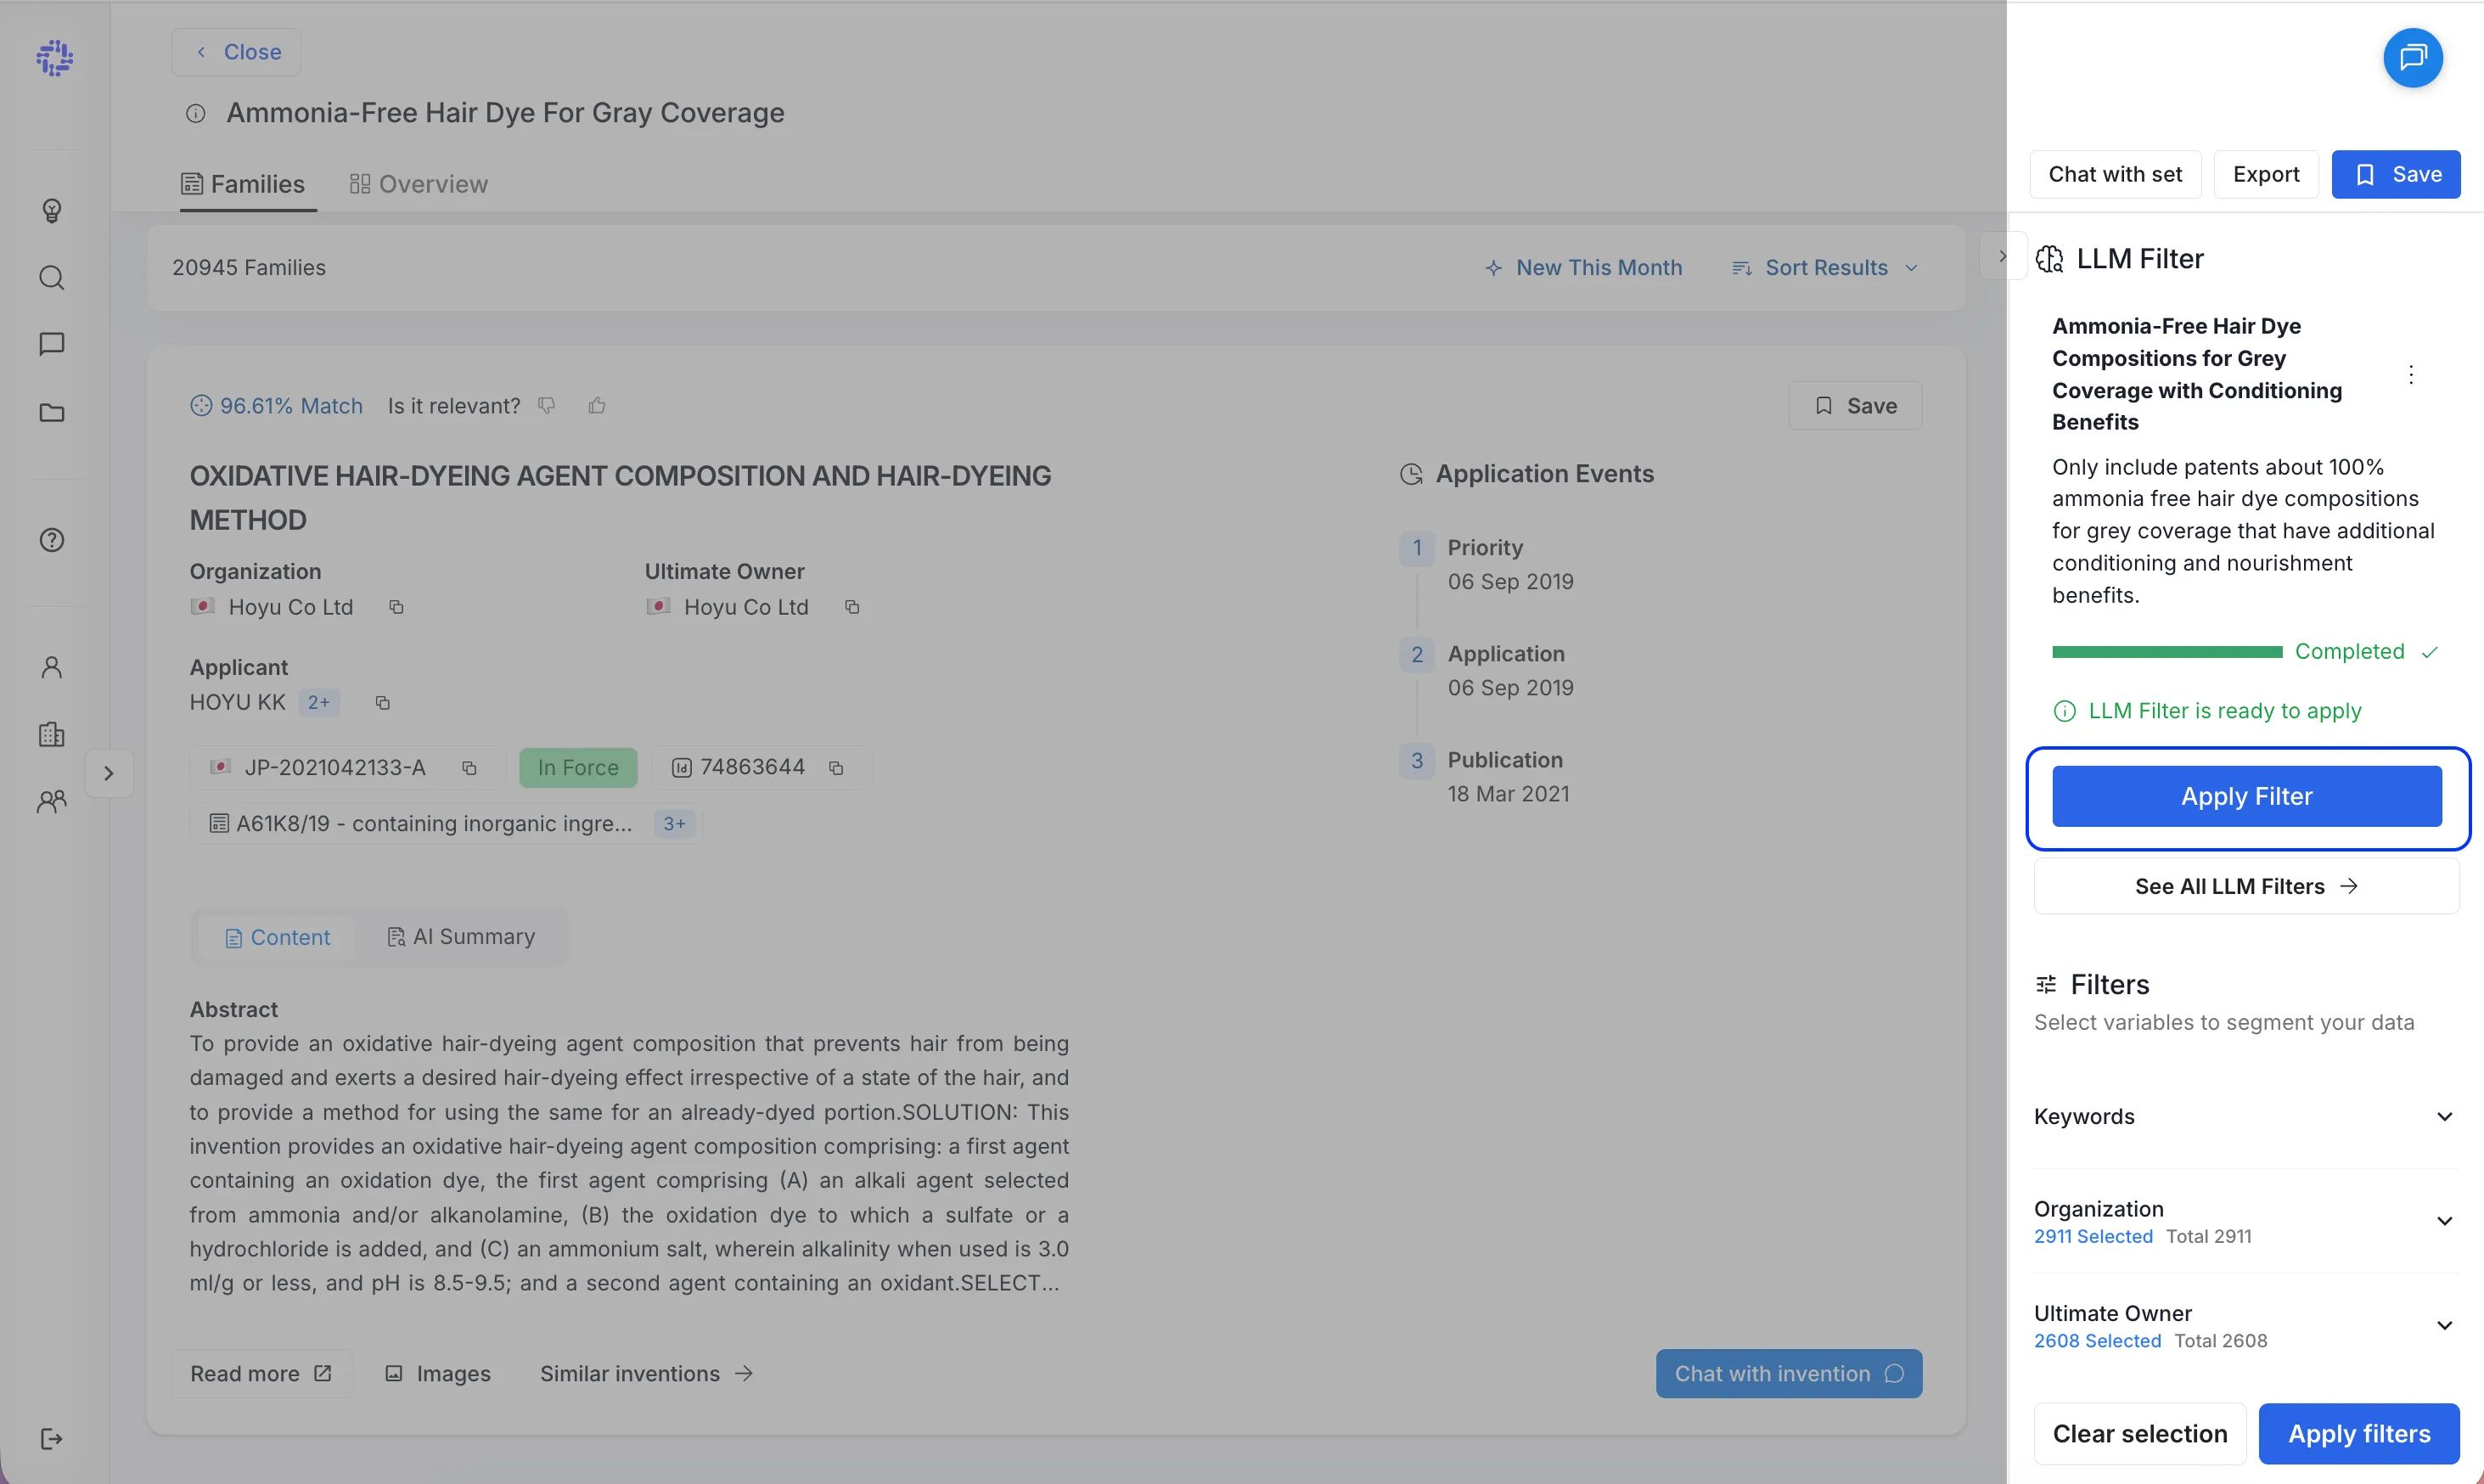Screen dimensions: 2484x1484
Task: Show more classifications via 3+ badge
Action: (675, 824)
